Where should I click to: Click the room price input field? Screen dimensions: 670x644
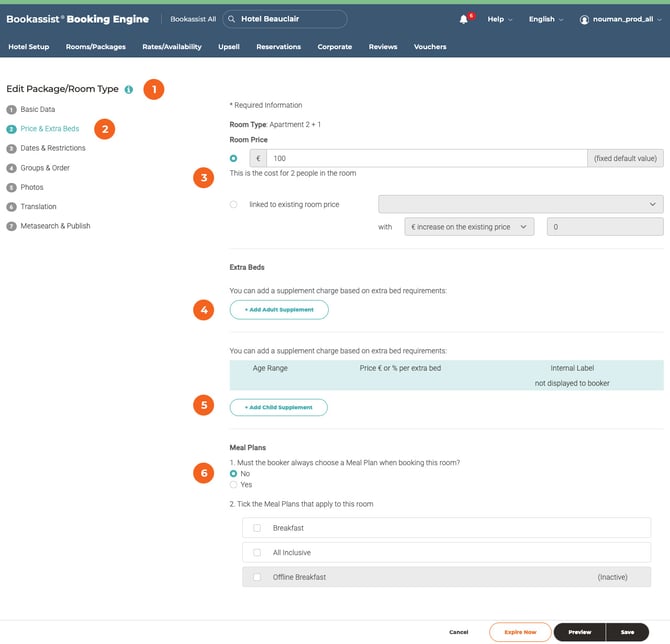426,158
